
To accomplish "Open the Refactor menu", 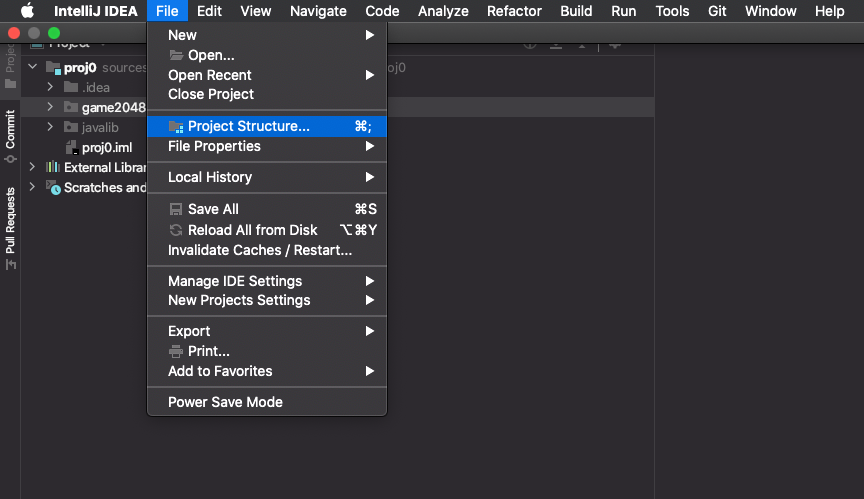I will 514,11.
